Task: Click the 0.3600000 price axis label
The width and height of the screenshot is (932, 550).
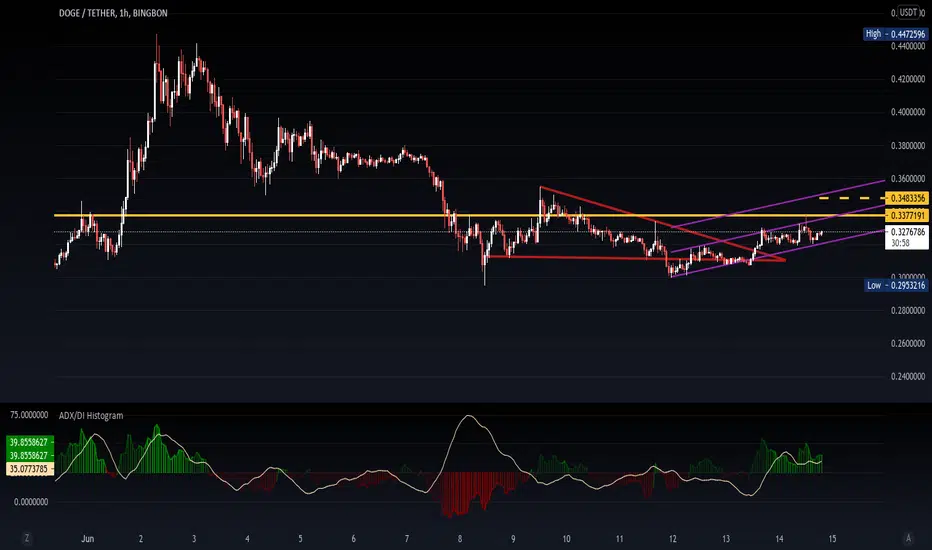Action: pos(908,178)
